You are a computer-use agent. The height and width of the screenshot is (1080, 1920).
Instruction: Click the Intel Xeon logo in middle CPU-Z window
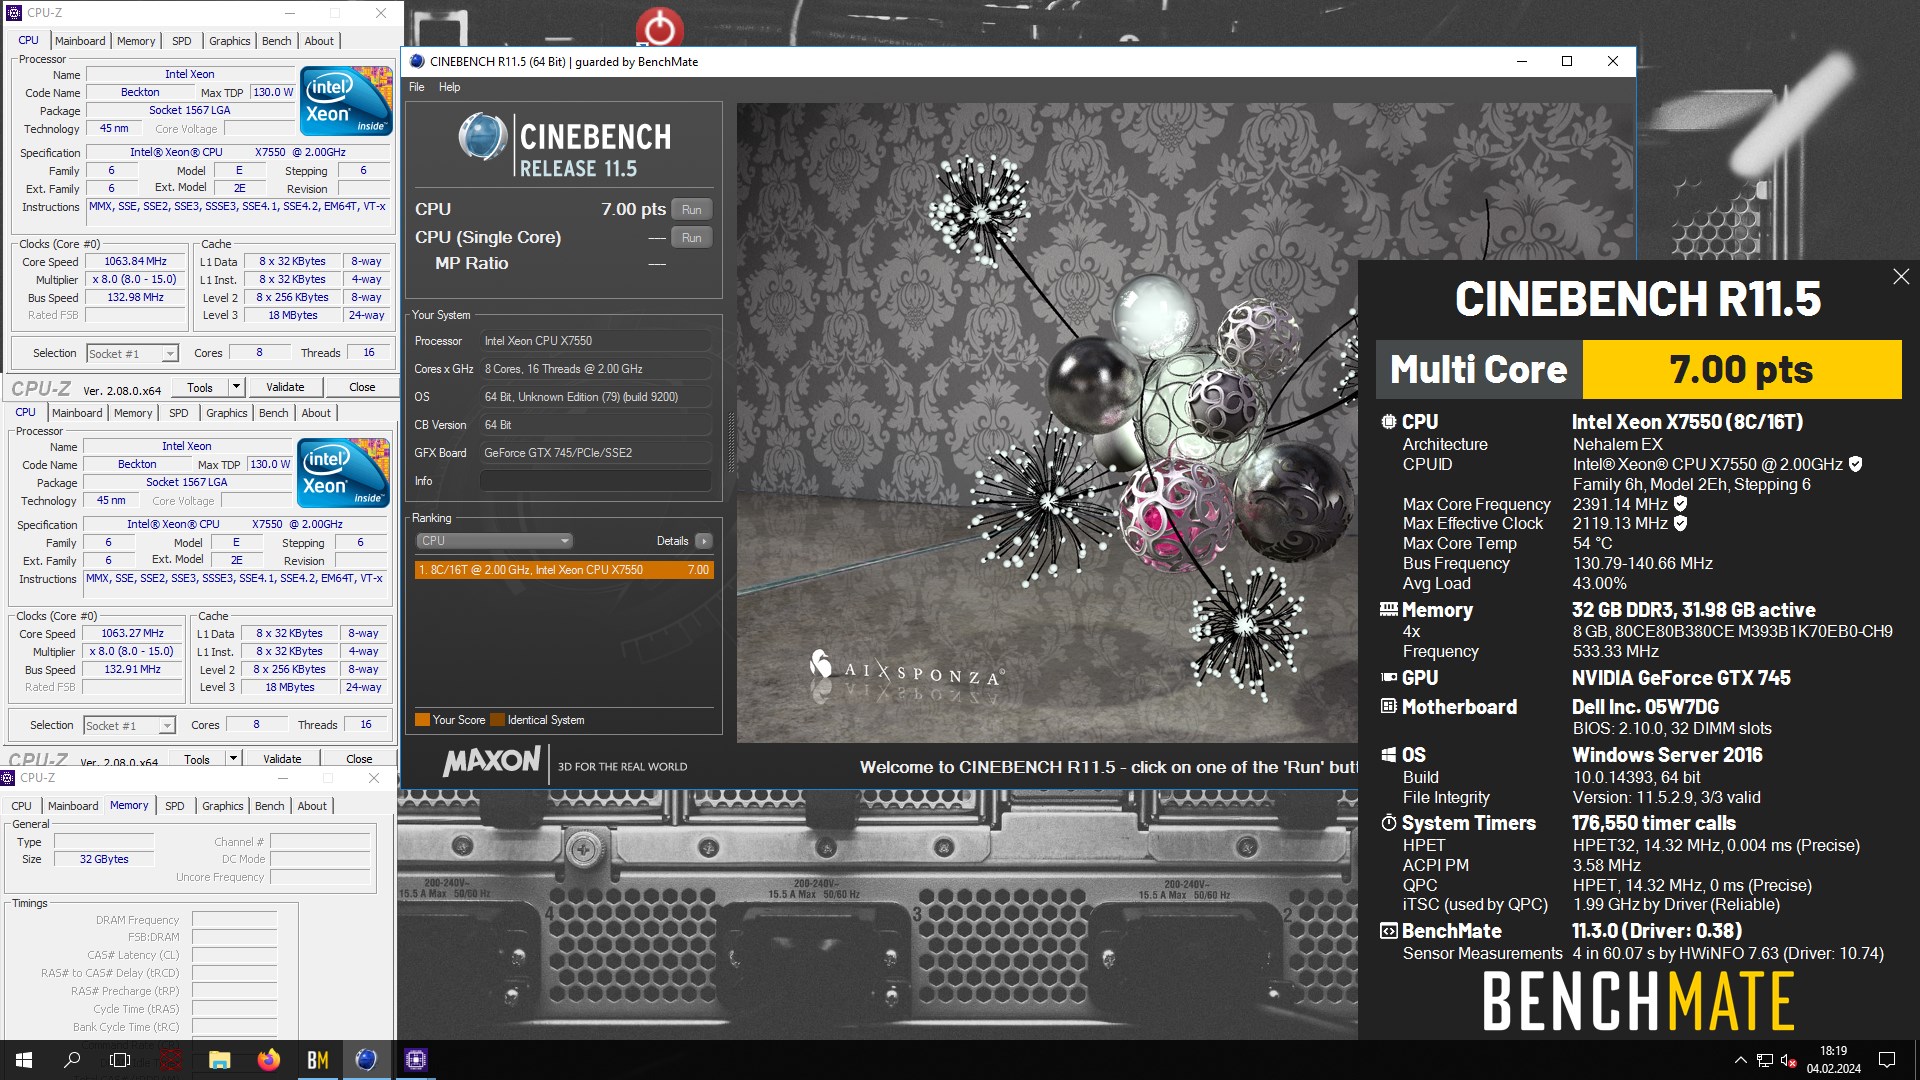pyautogui.click(x=343, y=473)
